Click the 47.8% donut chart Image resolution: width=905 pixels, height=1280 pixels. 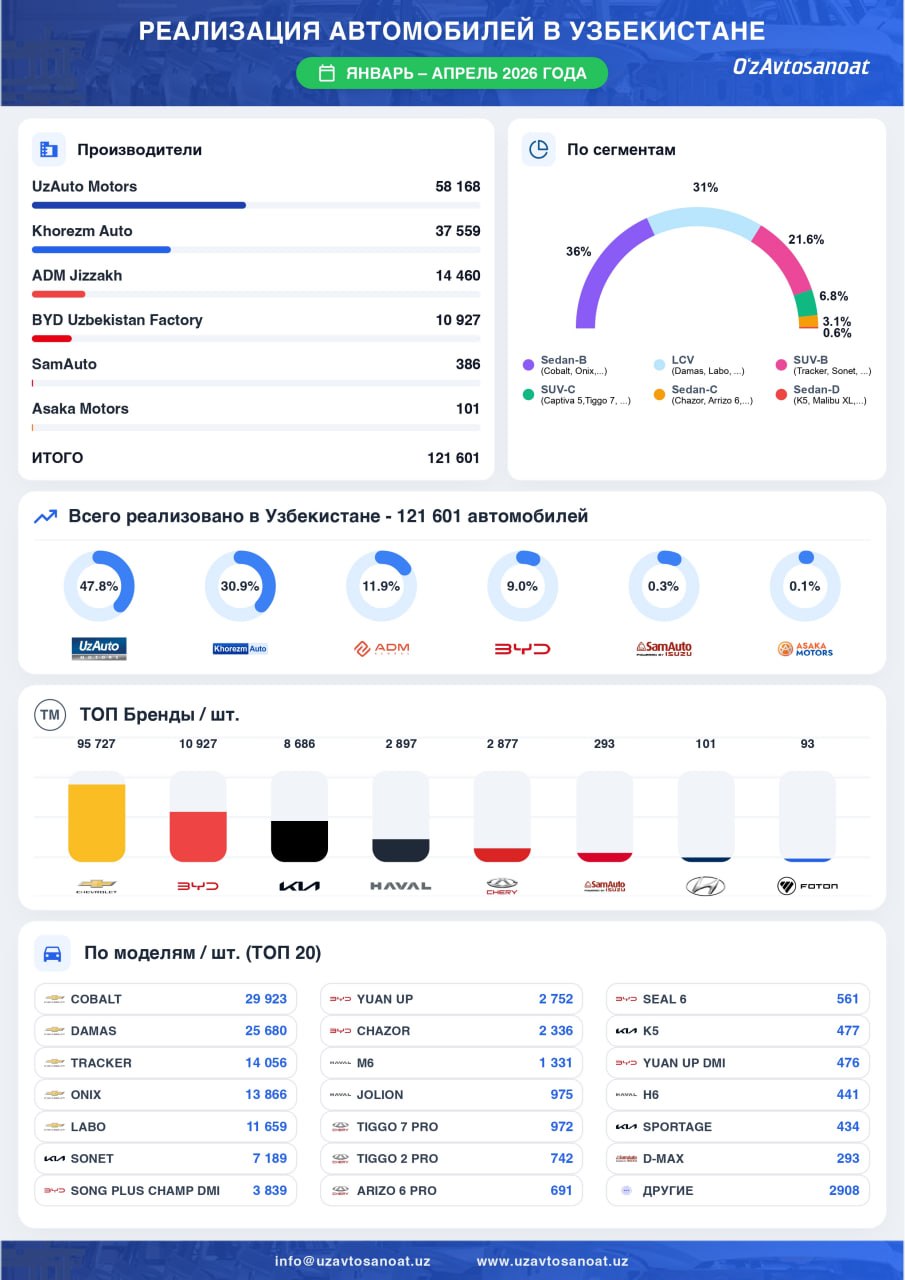(x=99, y=586)
